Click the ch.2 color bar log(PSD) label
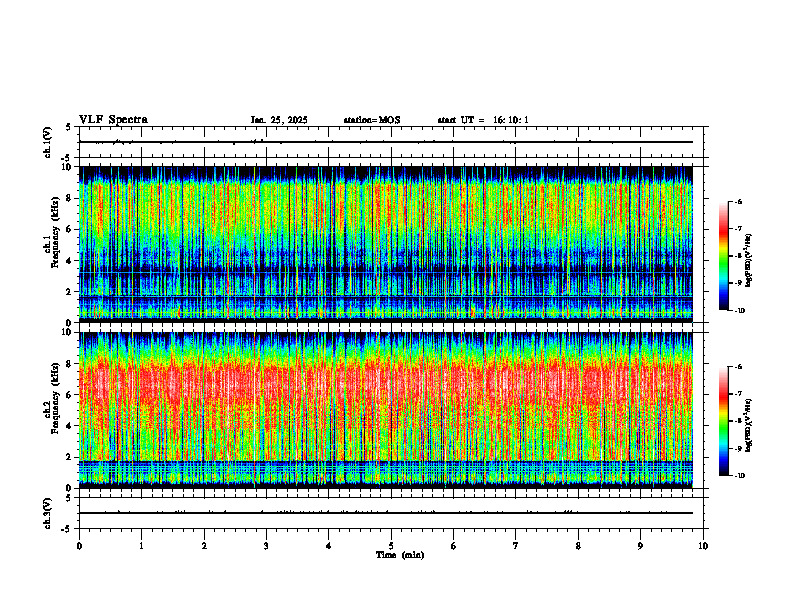This screenshot has height=612, width=792. click(748, 425)
